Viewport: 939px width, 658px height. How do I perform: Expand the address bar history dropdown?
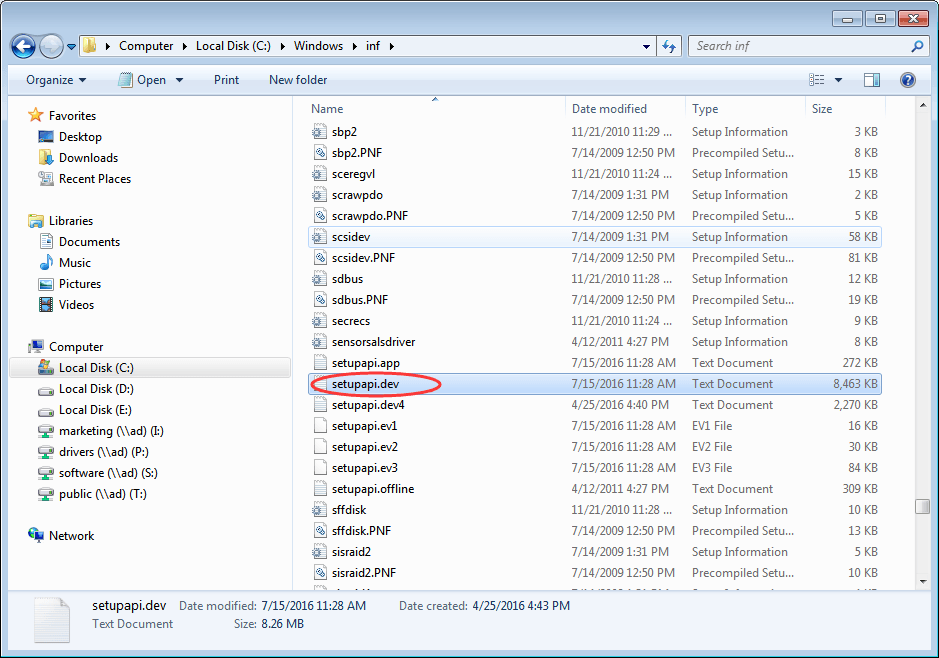pyautogui.click(x=645, y=46)
